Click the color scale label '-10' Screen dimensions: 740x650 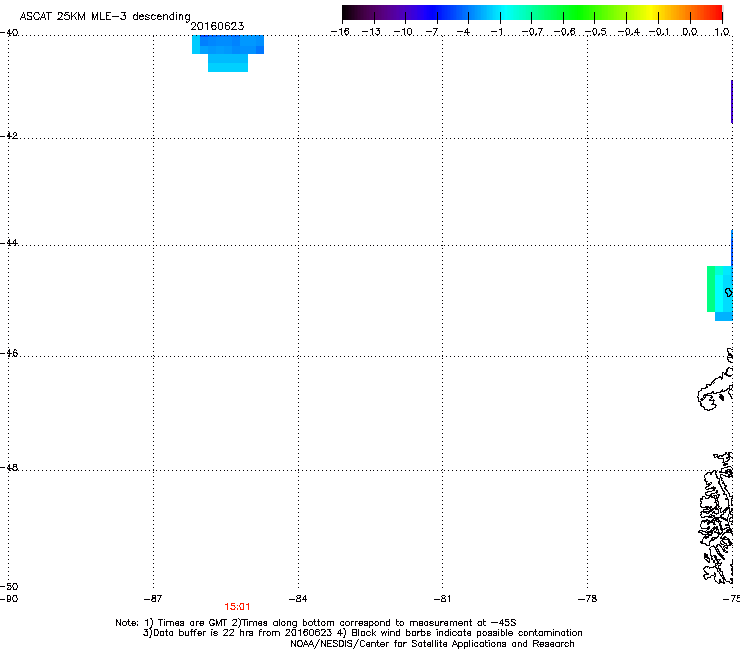click(x=403, y=32)
